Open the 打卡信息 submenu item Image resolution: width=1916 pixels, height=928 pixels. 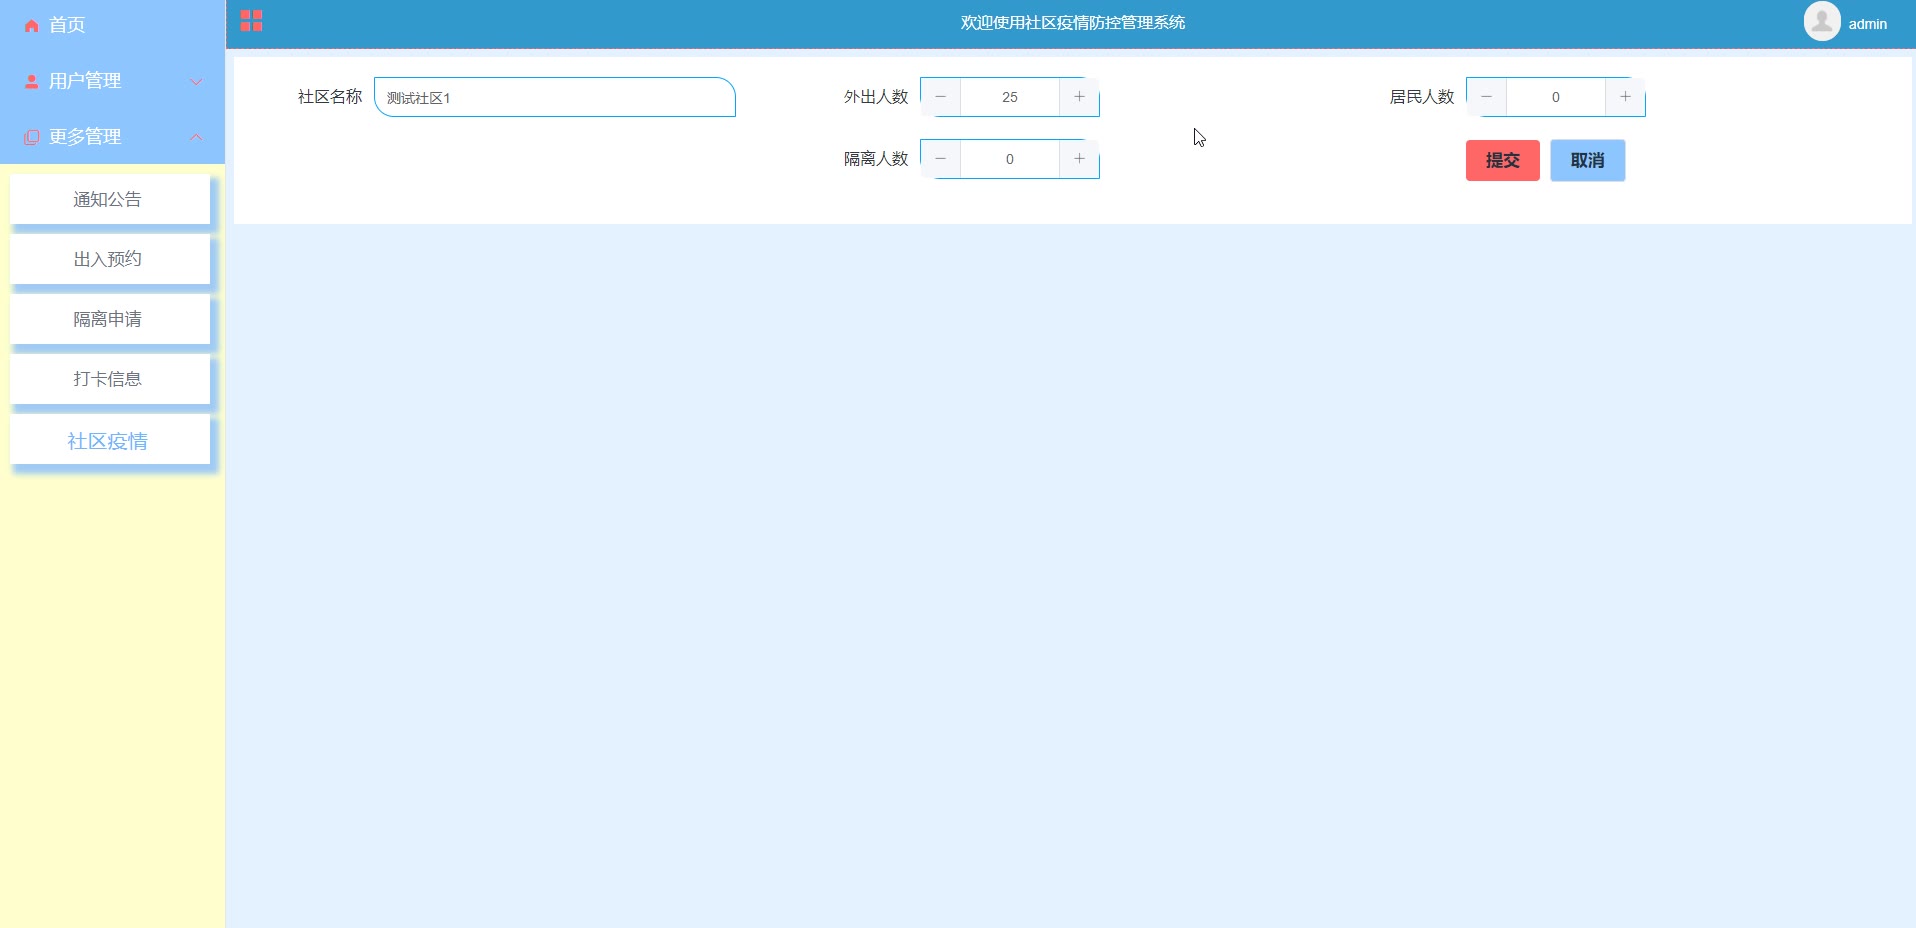click(110, 379)
